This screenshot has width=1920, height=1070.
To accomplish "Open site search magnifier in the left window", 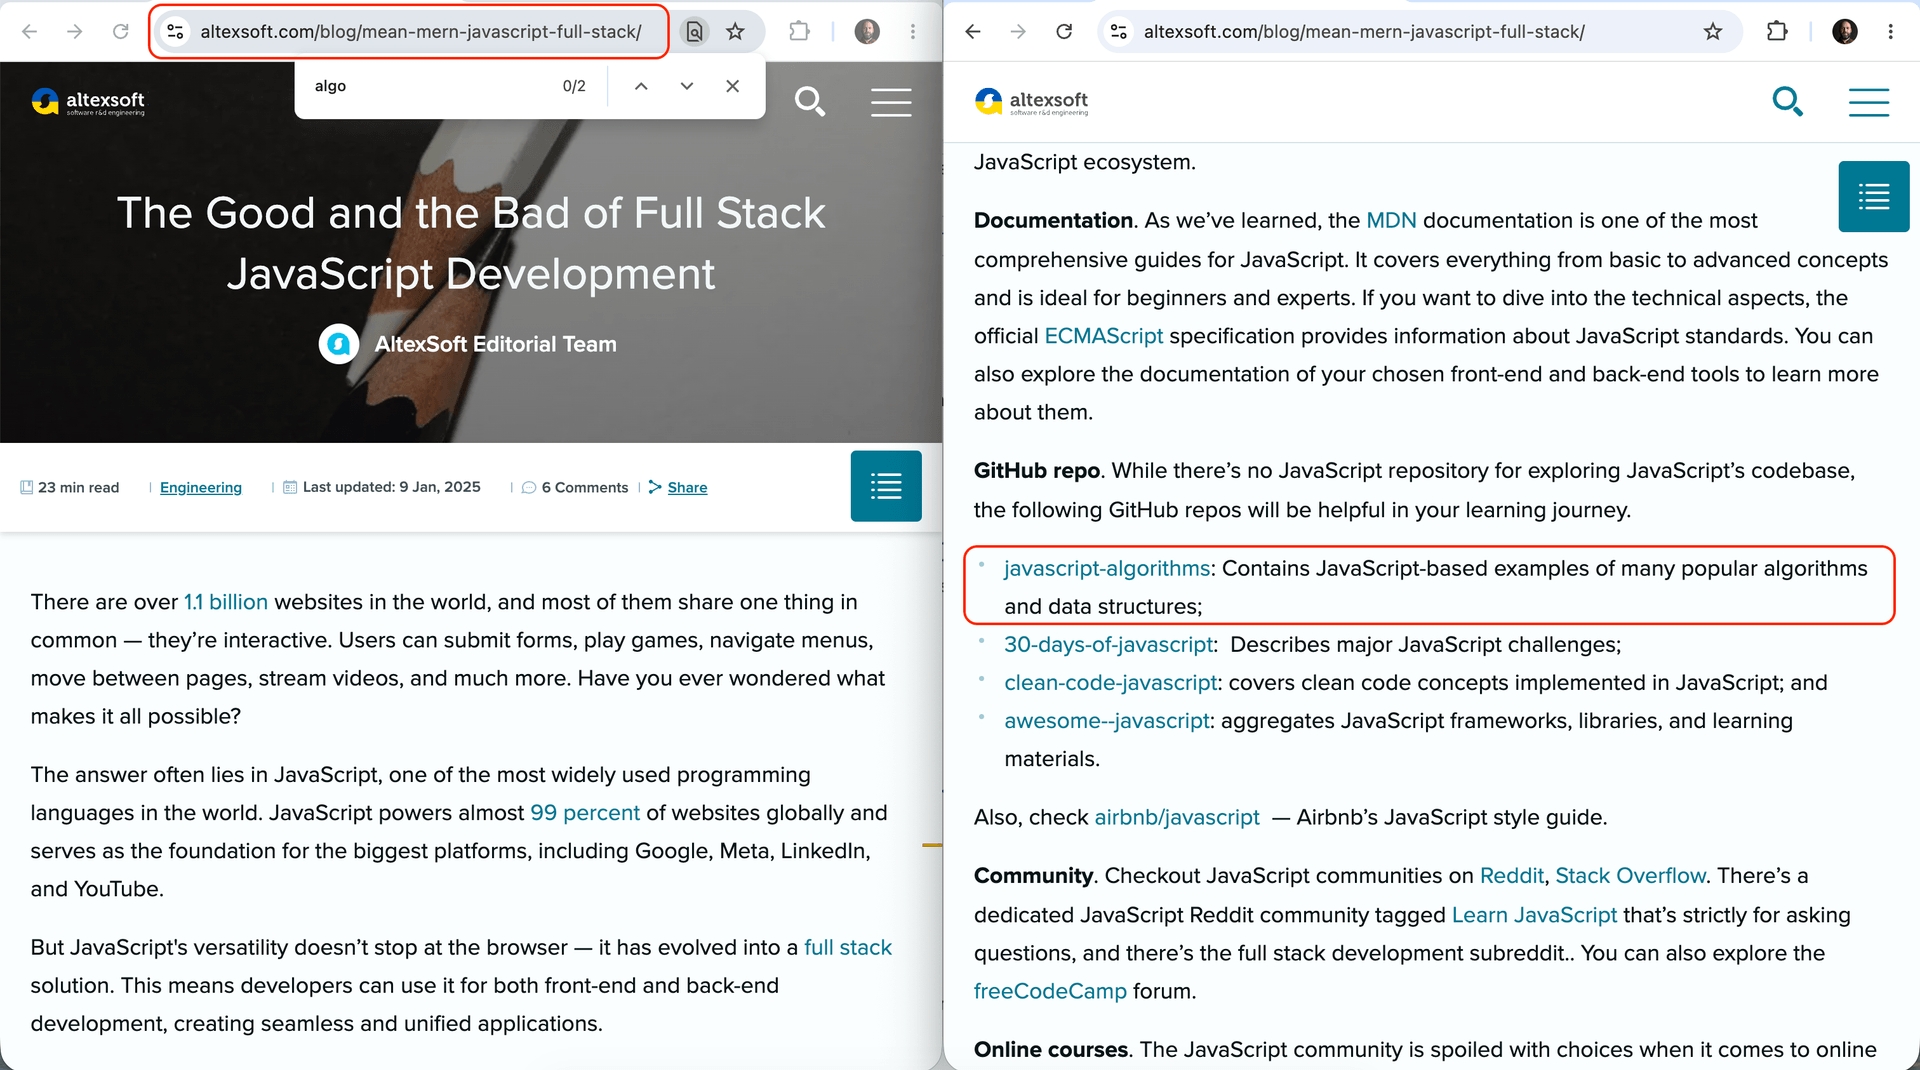I will point(810,101).
